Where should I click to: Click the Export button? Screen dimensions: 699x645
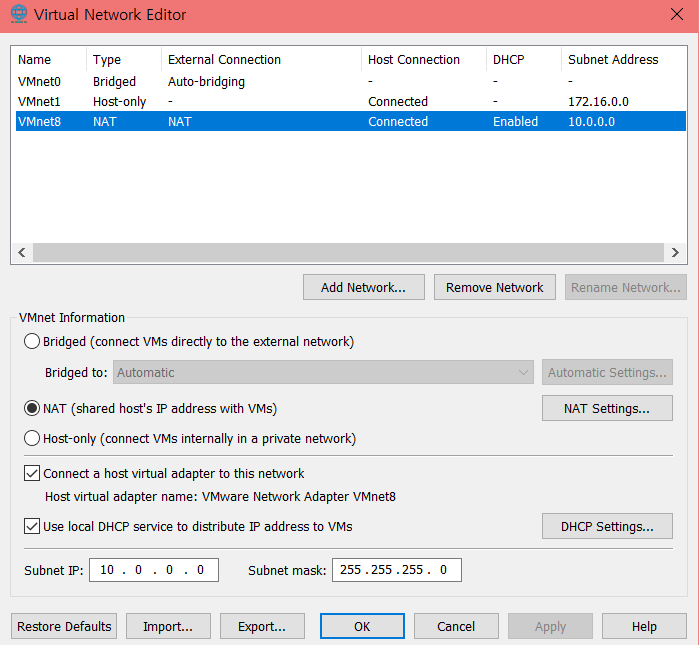(262, 626)
